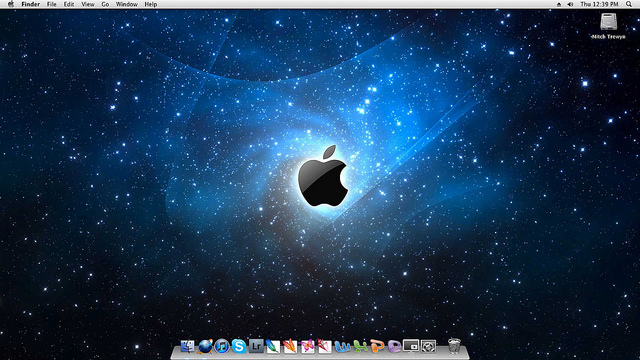Open the pink butterfly app icon
The height and width of the screenshot is (360, 640).
[x=308, y=346]
